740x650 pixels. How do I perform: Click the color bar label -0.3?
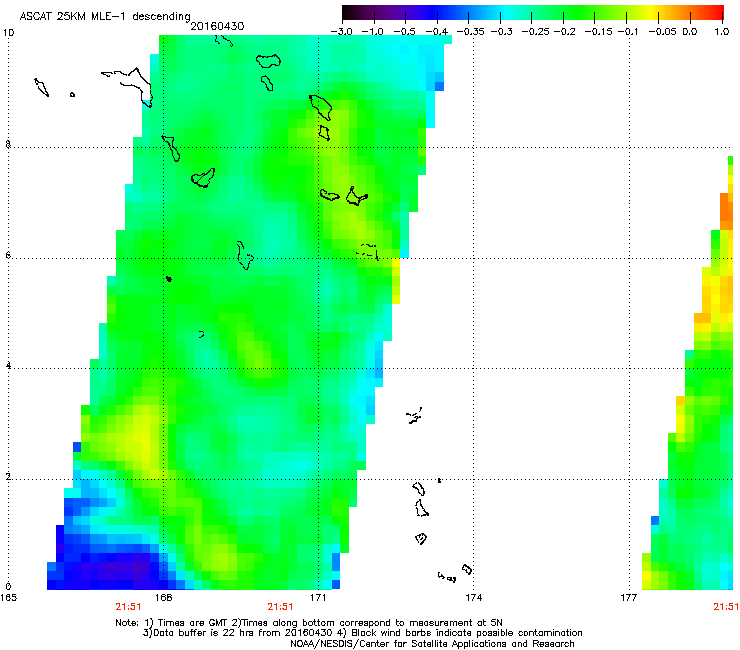click(502, 32)
